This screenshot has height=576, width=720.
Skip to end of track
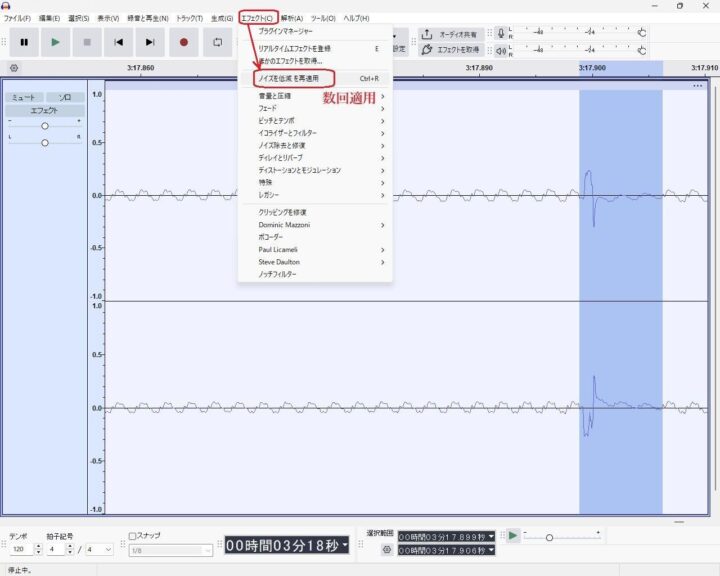pyautogui.click(x=151, y=42)
